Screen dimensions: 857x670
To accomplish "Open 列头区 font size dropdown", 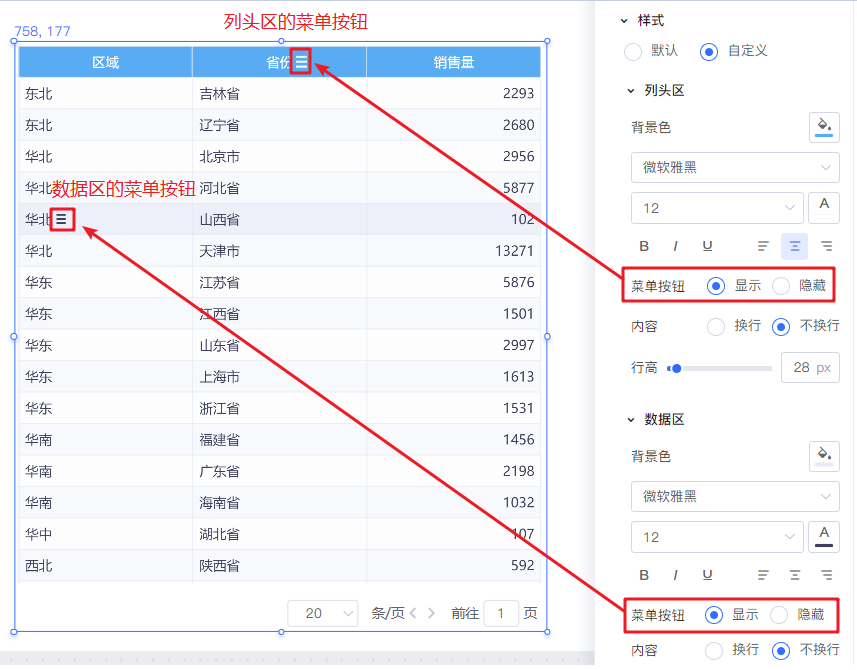I will coord(717,208).
